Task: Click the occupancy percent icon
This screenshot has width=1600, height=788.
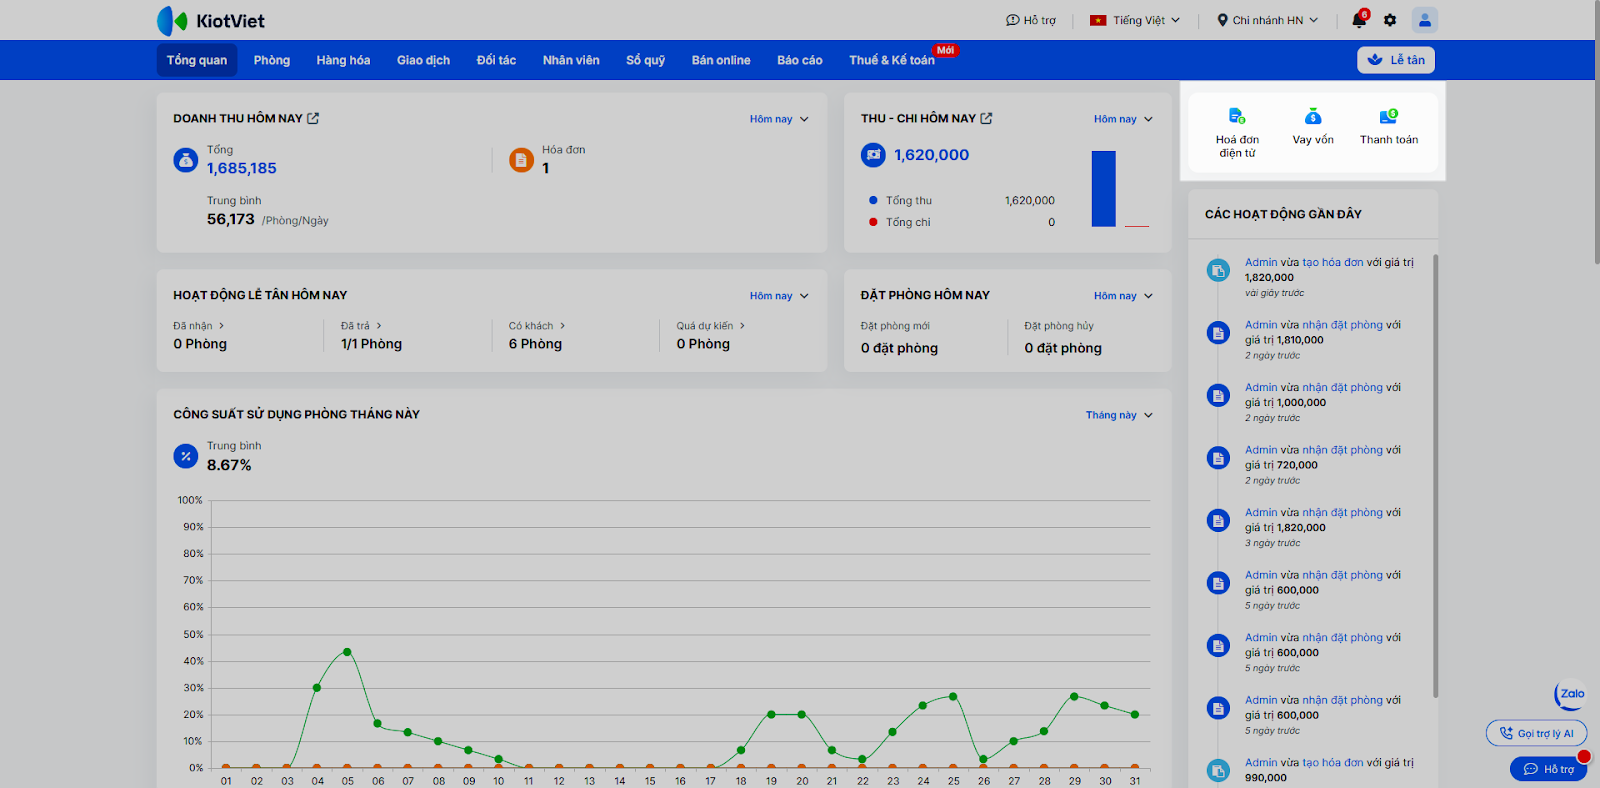Action: point(186,456)
